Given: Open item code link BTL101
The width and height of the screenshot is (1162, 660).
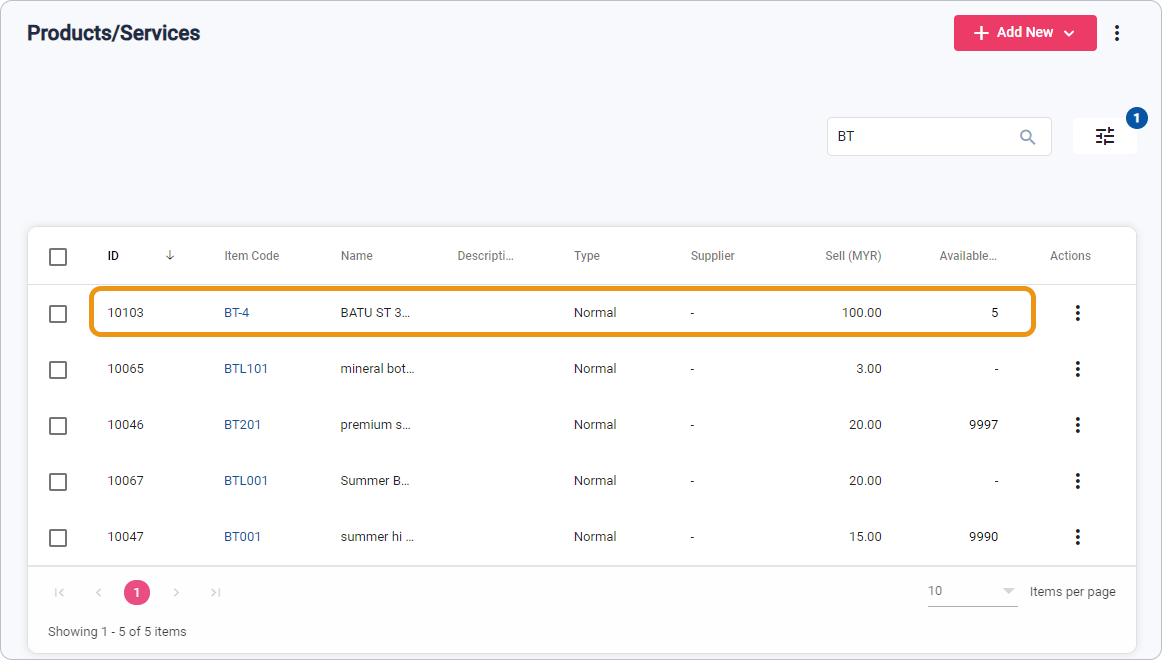Looking at the screenshot, I should point(246,369).
